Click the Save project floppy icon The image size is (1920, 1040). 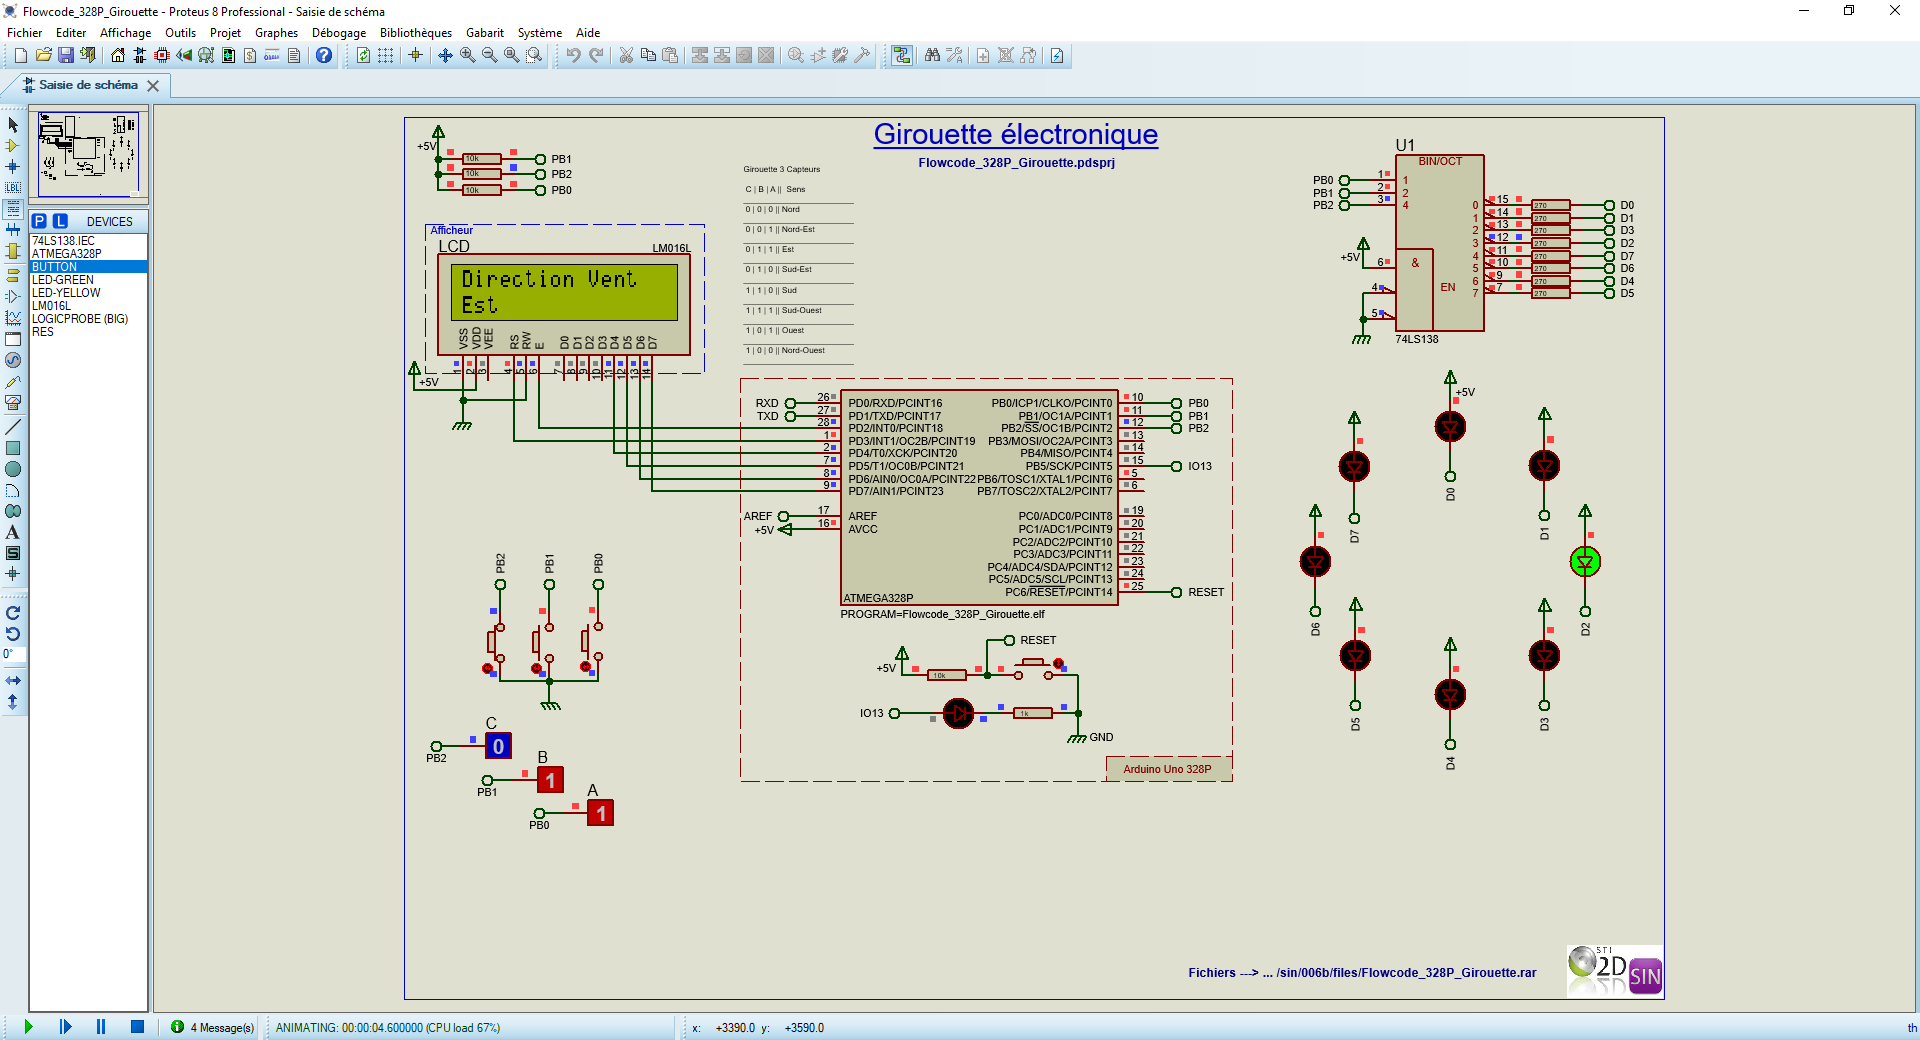[66, 56]
